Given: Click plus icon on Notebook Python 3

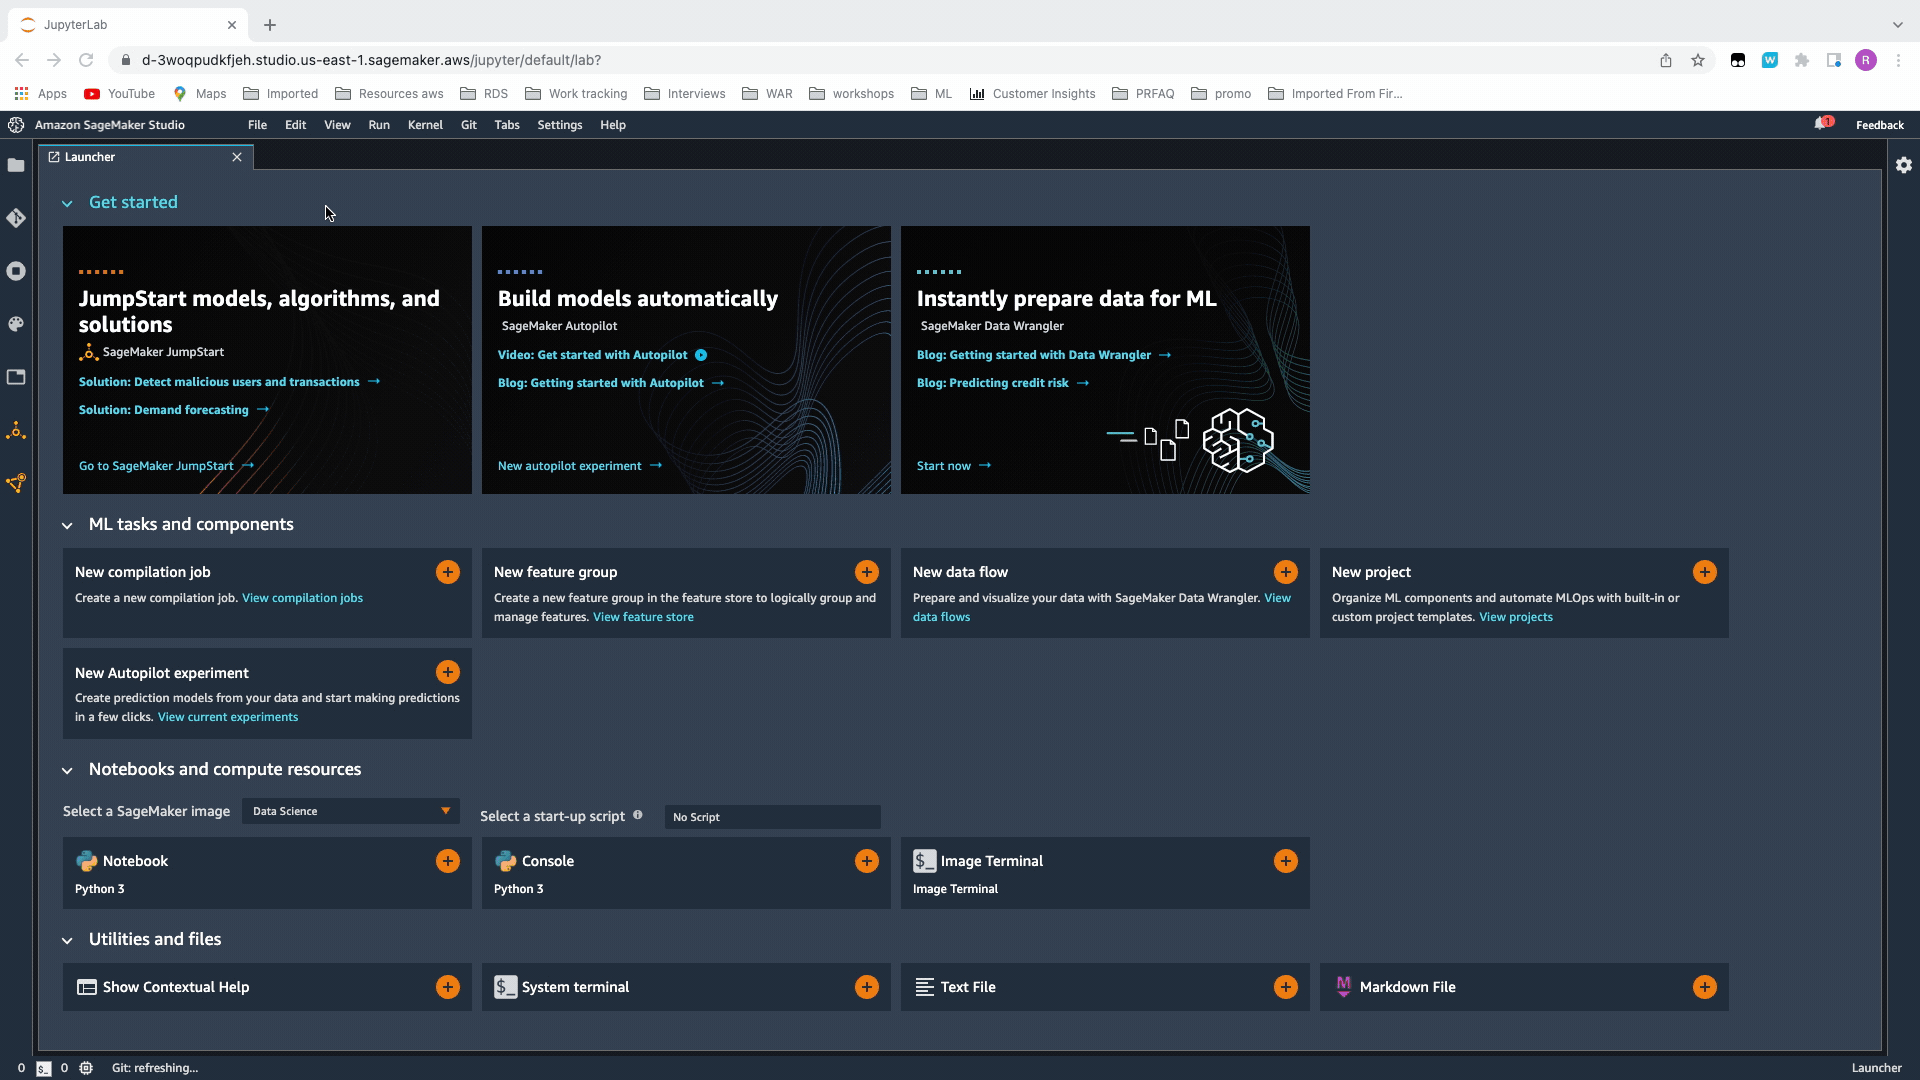Looking at the screenshot, I should (447, 861).
